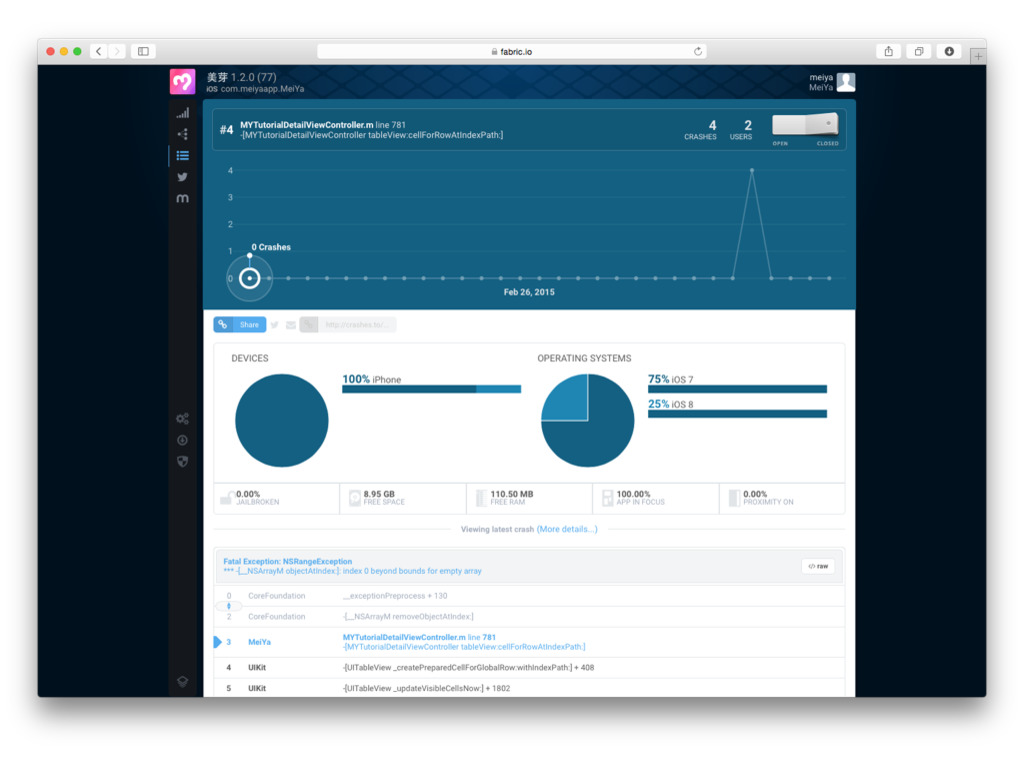Image resolution: width=1024 pixels, height=768 pixels.
Task: Click the 100.00% App In Focus stat
Action: 656,498
